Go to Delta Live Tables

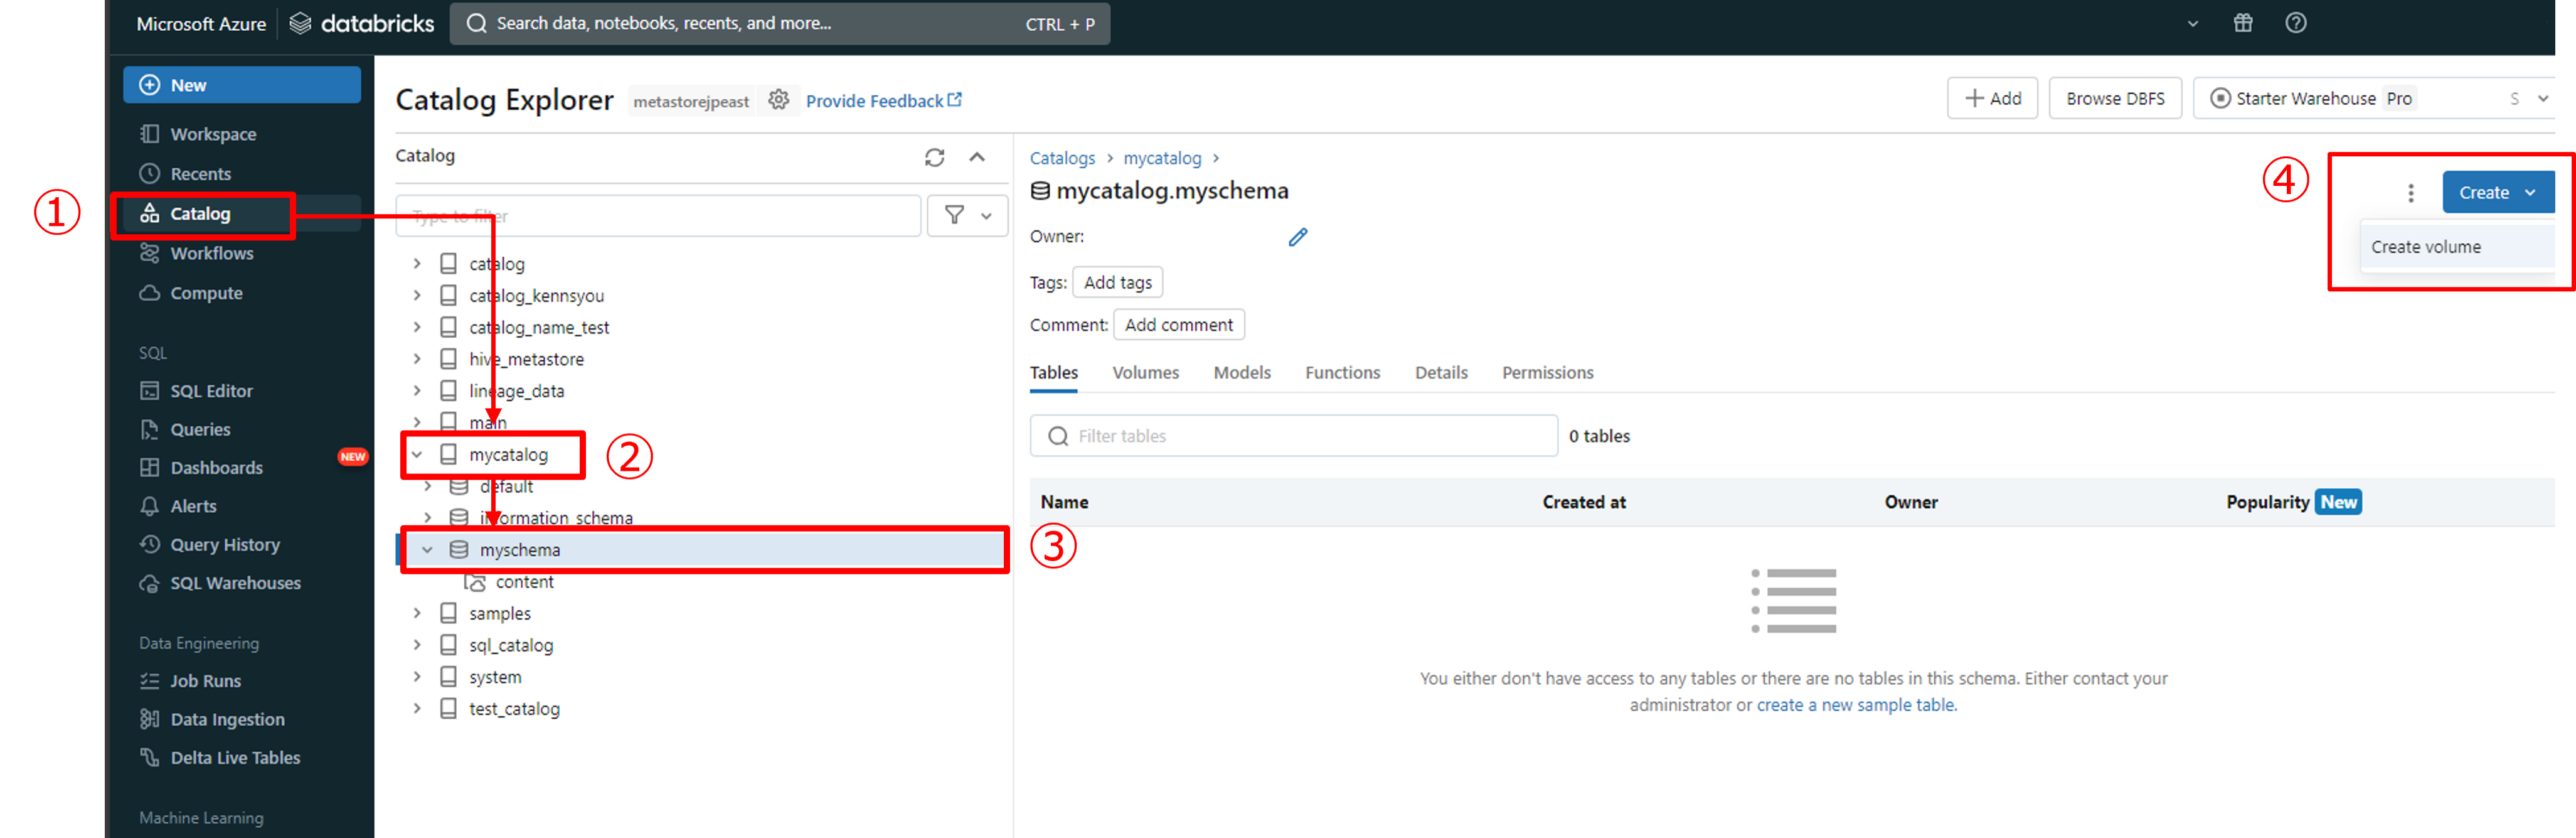[x=235, y=758]
